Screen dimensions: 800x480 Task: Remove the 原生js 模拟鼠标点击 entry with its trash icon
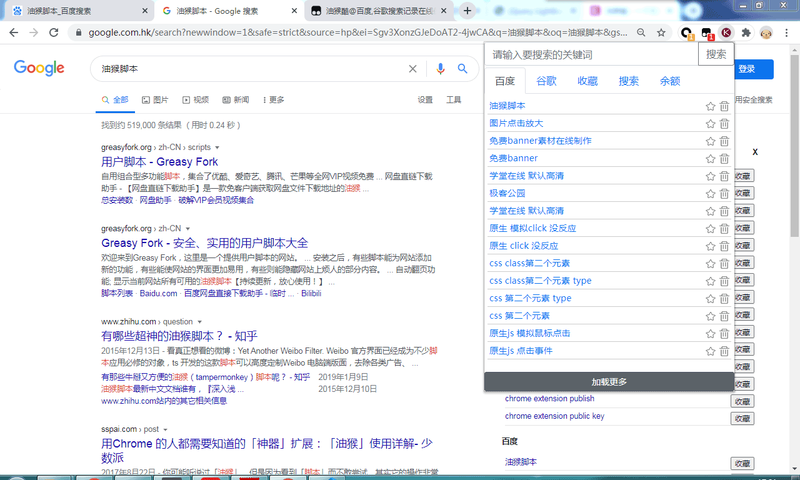click(724, 334)
